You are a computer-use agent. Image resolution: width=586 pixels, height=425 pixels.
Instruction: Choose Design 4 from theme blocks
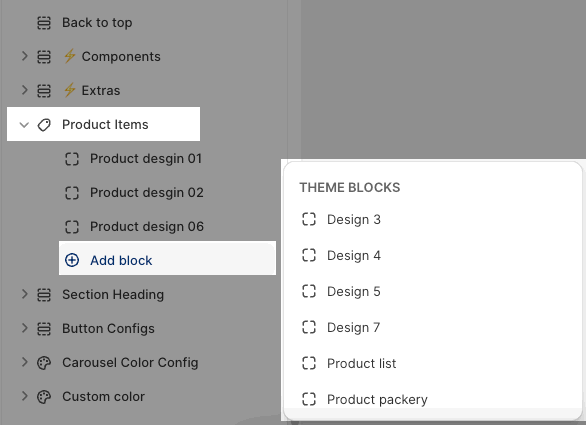pos(433,256)
